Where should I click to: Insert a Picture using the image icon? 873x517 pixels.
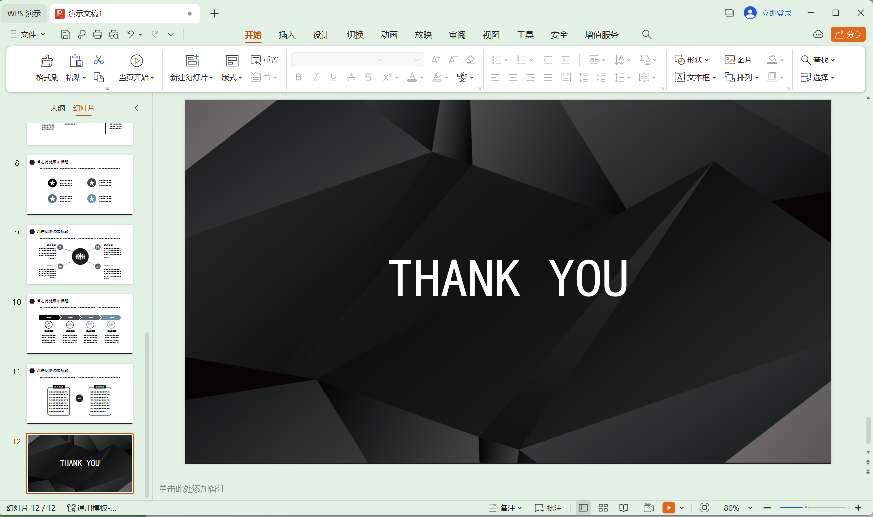coord(730,60)
